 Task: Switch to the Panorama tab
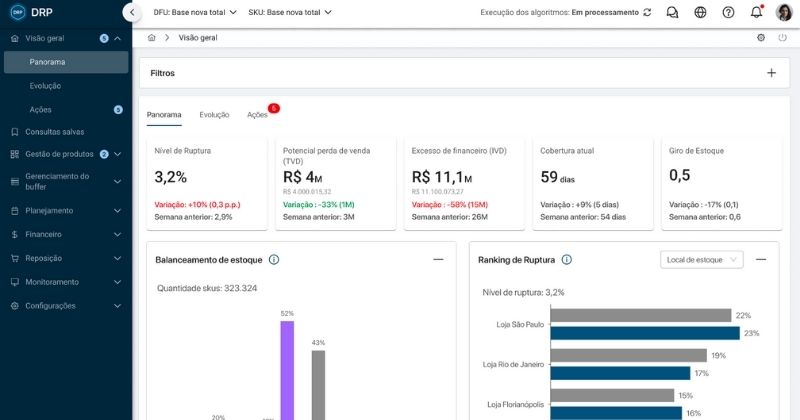(164, 115)
